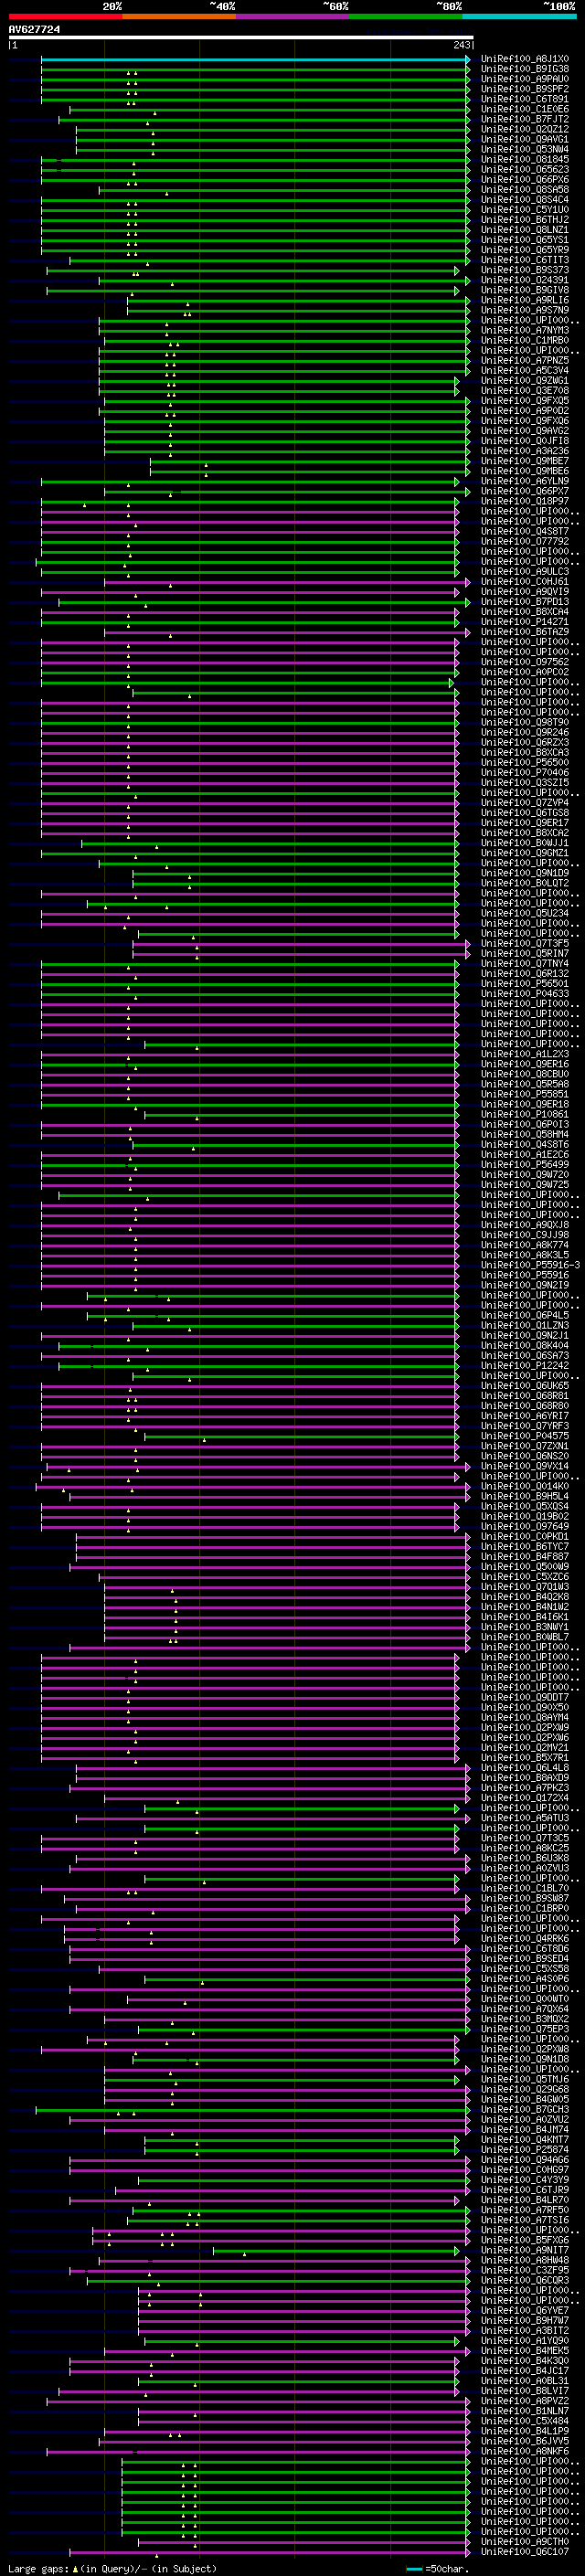The image size is (585, 2576).
Task: Click the white query sequence bar
Action: 241,38
